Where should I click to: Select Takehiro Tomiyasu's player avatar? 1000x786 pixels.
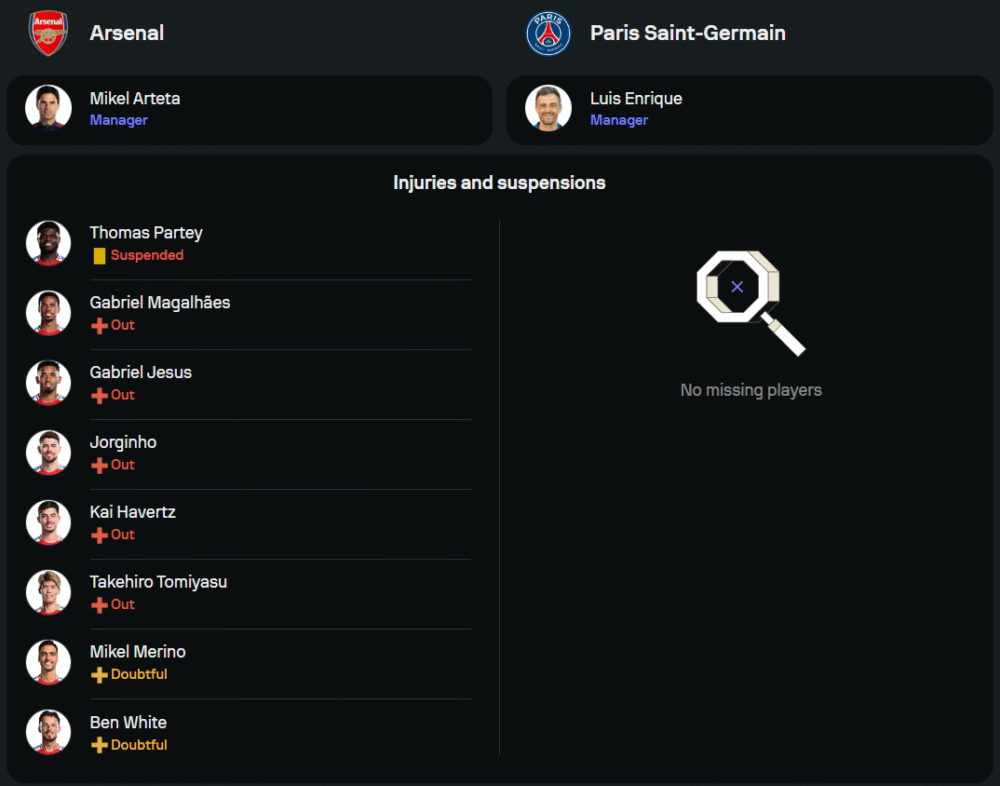48,592
